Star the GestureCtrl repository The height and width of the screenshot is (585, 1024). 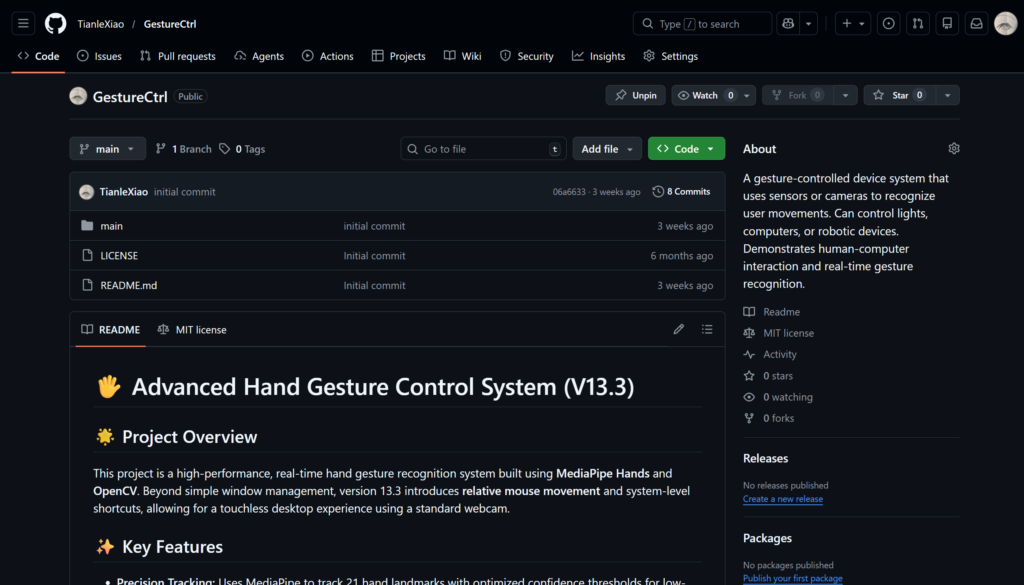(x=898, y=95)
